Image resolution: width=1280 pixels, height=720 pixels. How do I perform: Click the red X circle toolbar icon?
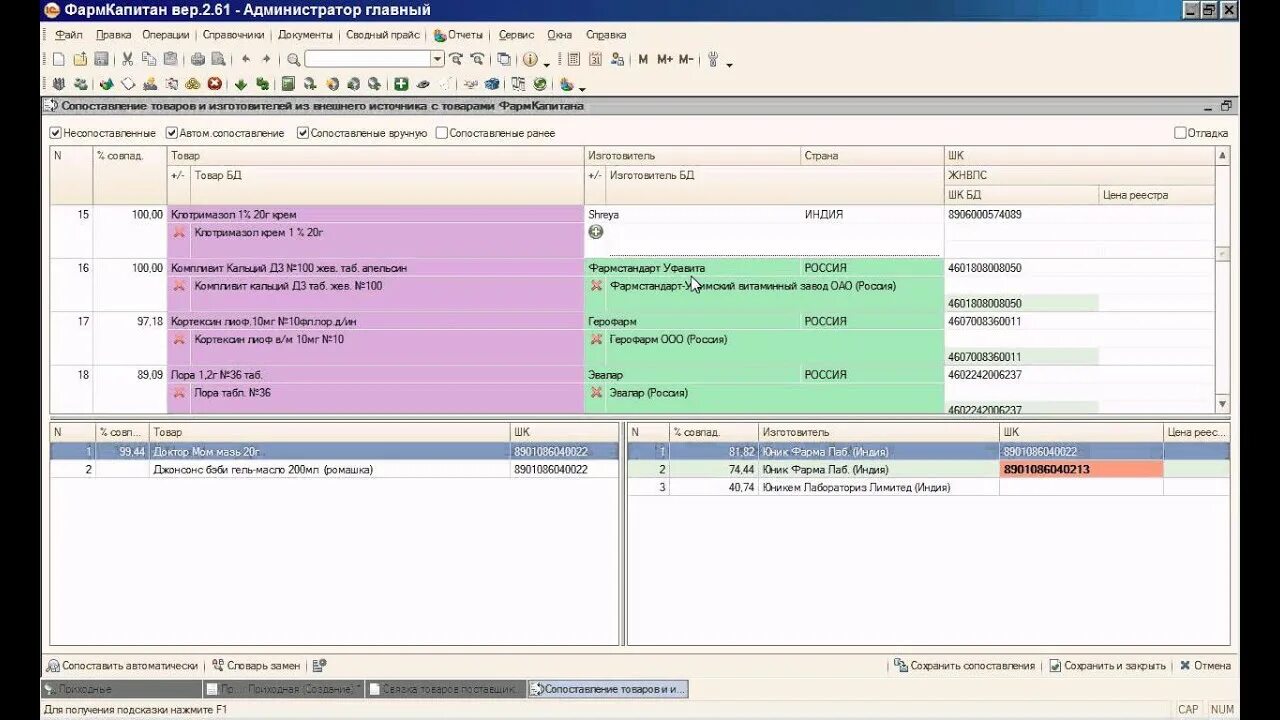coord(214,84)
